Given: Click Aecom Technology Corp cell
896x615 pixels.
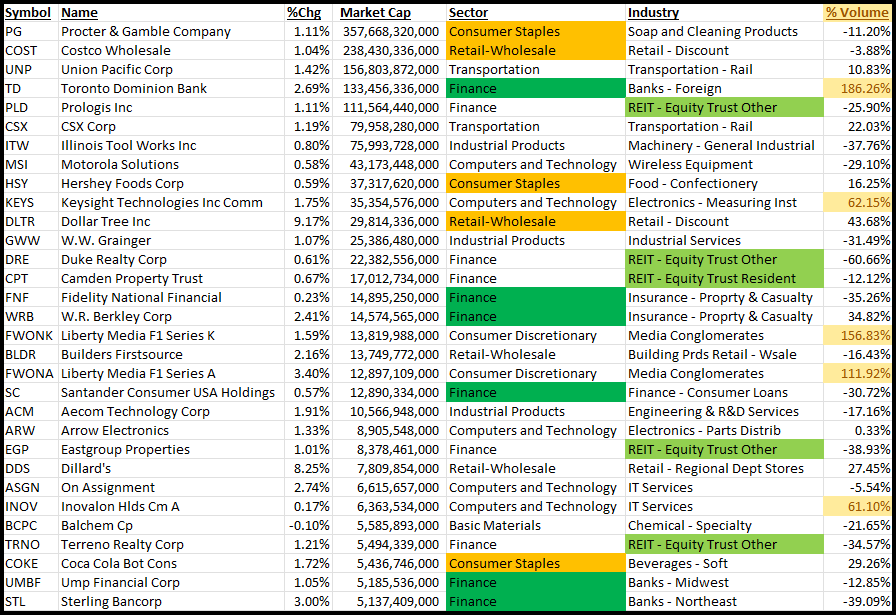Looking at the screenshot, I should pos(171,412).
